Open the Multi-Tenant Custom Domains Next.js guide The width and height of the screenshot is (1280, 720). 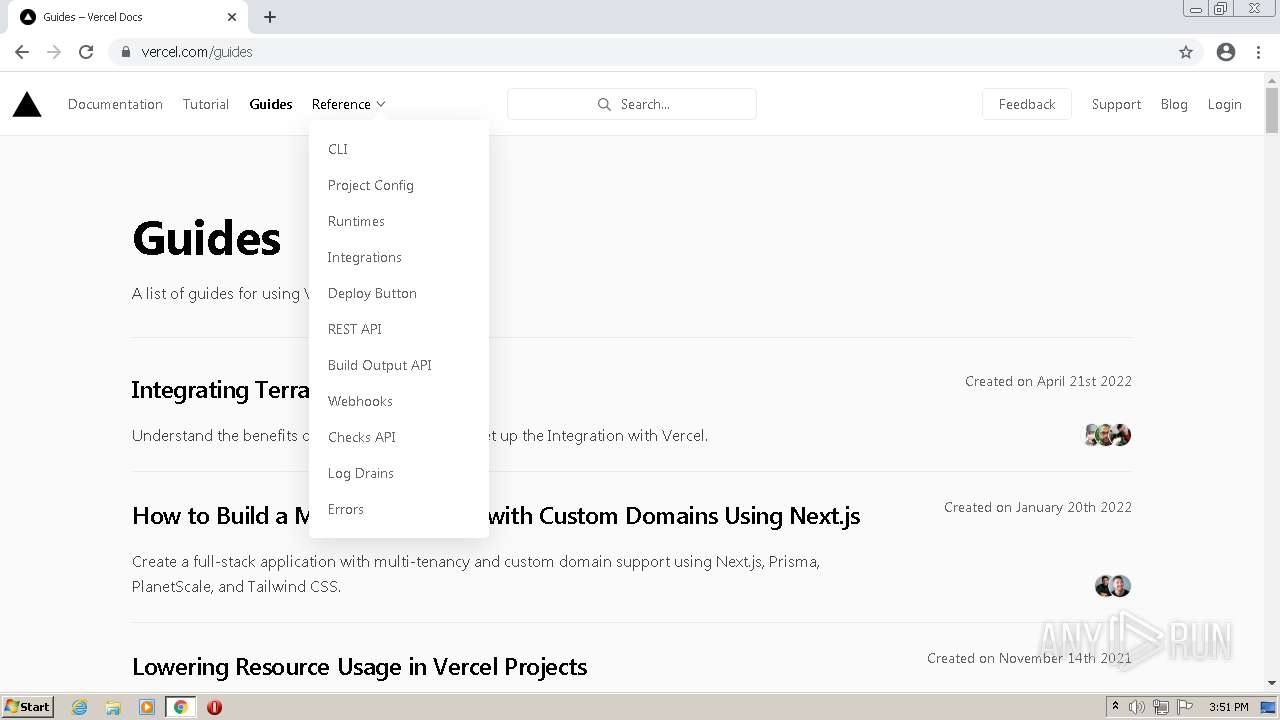[496, 516]
